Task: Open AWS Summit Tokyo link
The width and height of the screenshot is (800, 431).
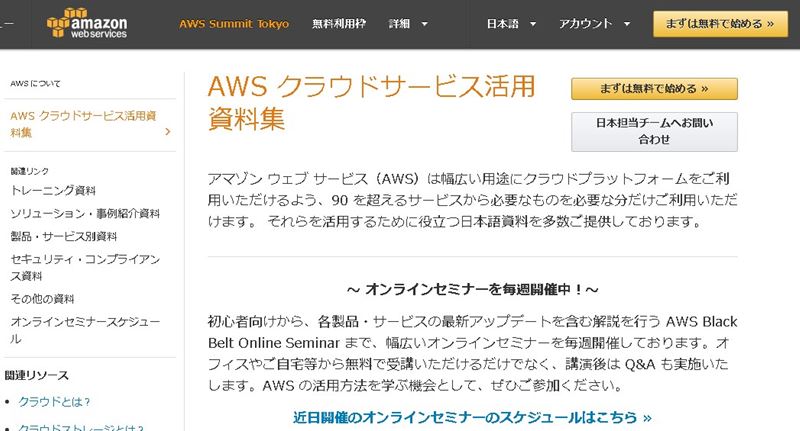Action: (234, 24)
